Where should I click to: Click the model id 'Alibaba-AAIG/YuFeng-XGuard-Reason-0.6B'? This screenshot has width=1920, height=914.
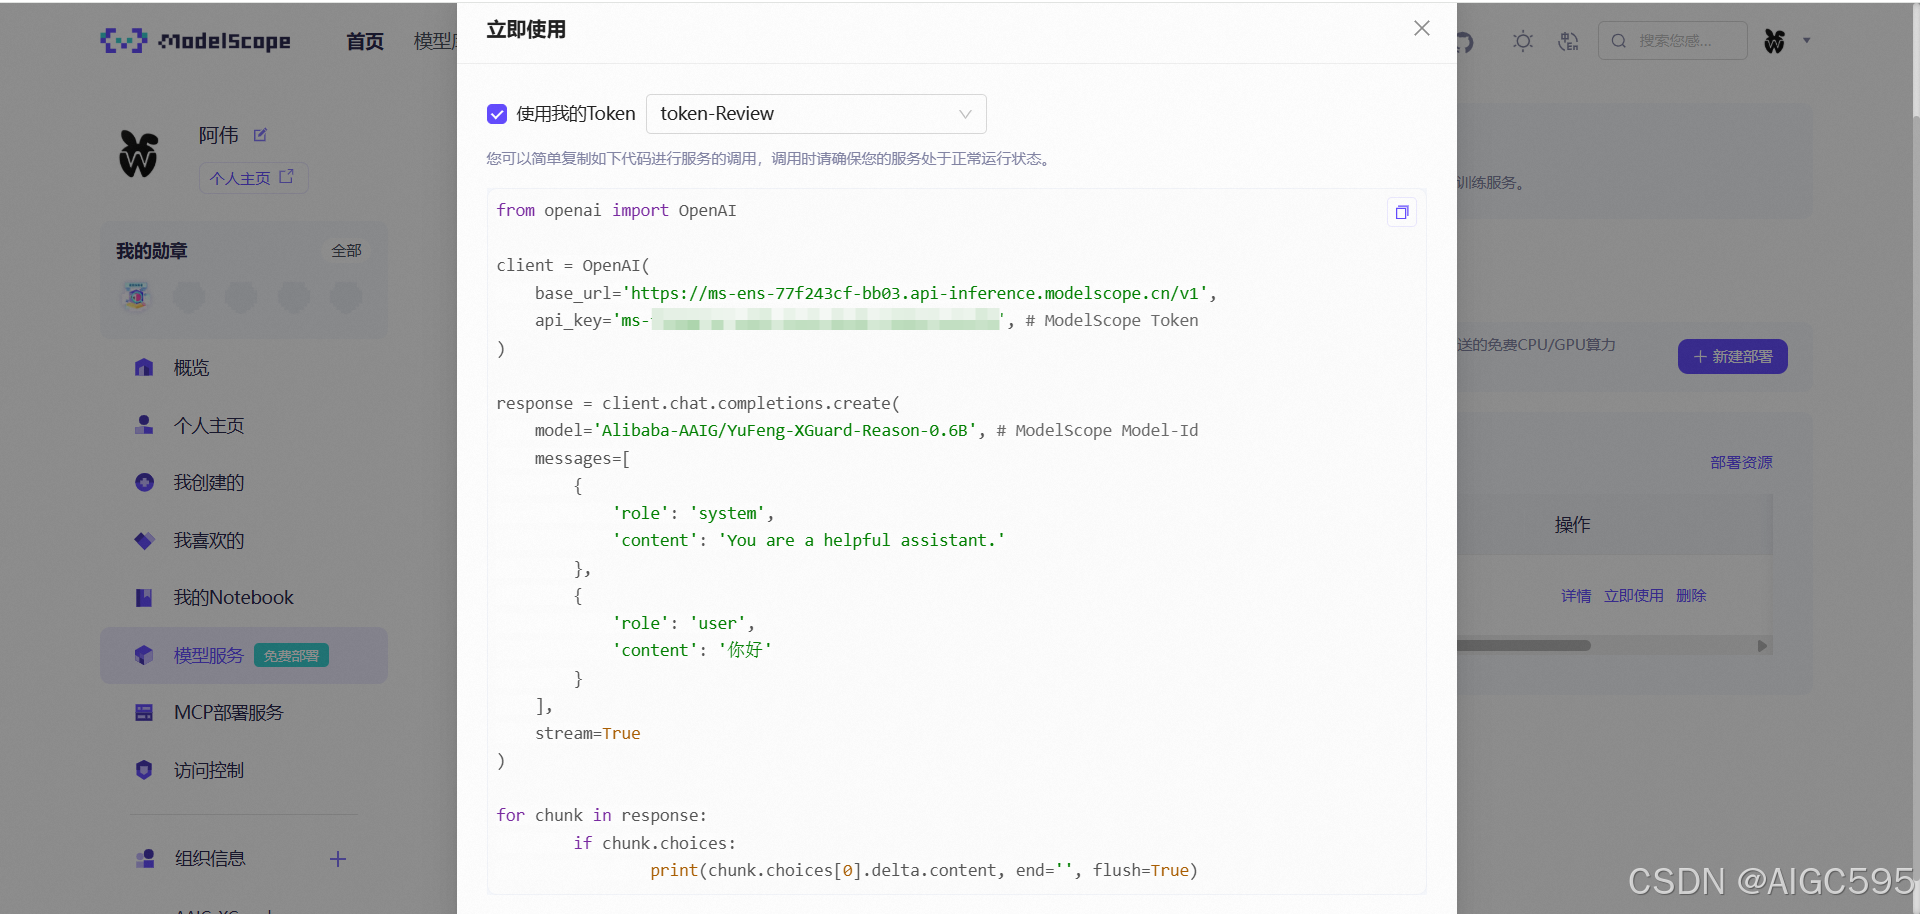click(x=785, y=431)
